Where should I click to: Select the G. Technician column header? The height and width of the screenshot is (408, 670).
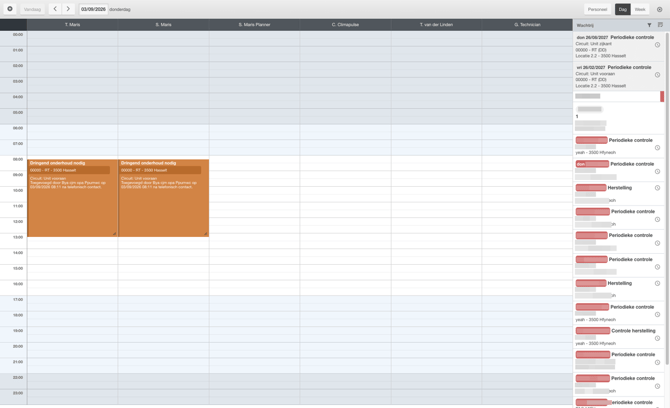coord(527,25)
